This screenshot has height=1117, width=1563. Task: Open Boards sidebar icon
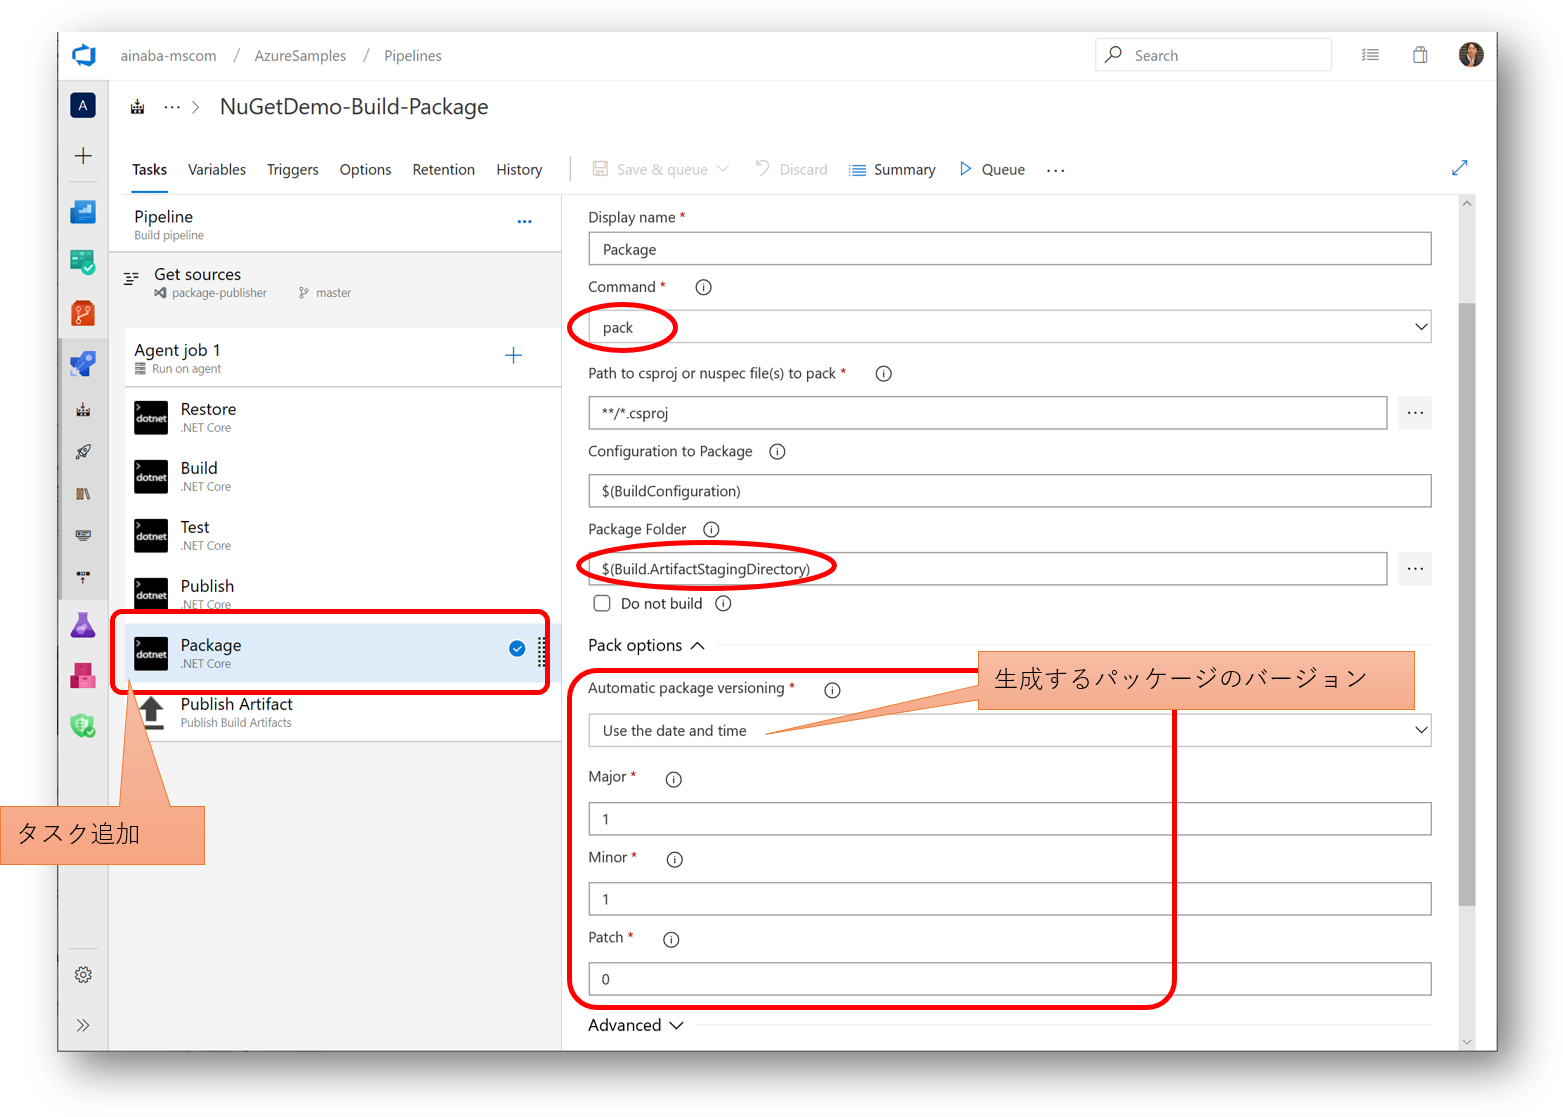83,262
